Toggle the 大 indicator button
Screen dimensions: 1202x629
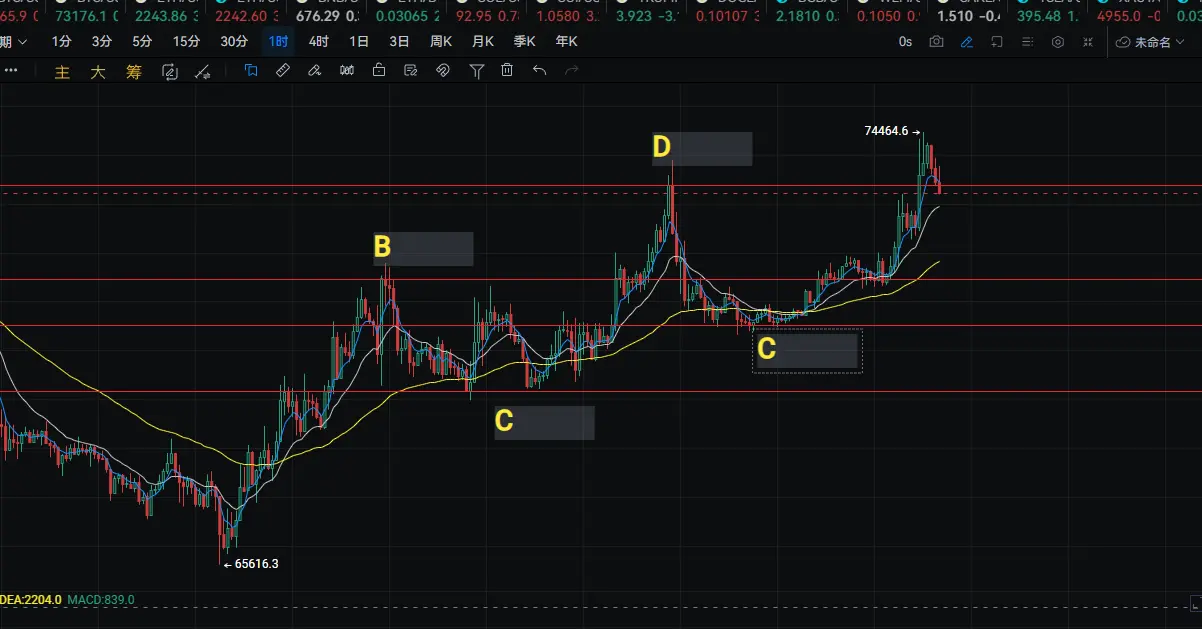click(x=98, y=71)
